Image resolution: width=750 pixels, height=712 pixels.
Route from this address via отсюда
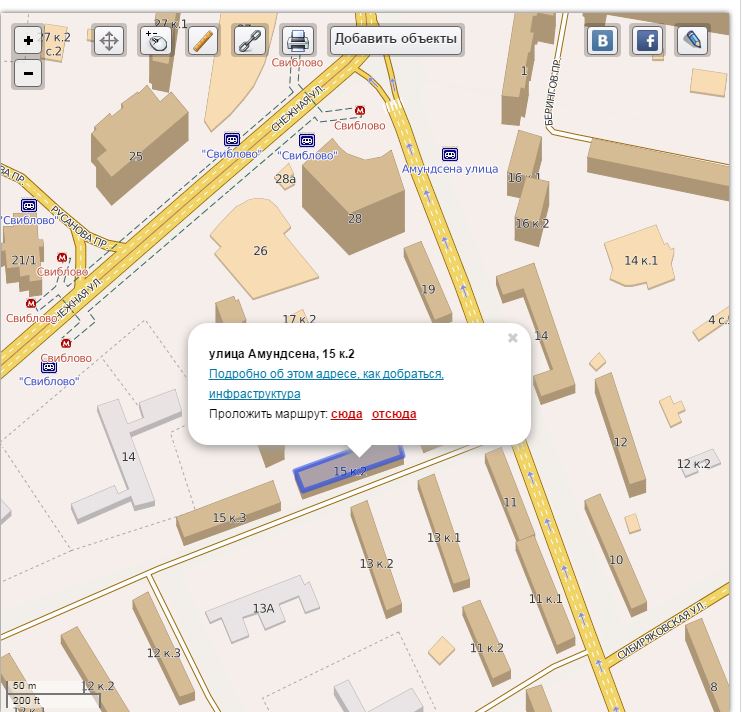tap(394, 414)
